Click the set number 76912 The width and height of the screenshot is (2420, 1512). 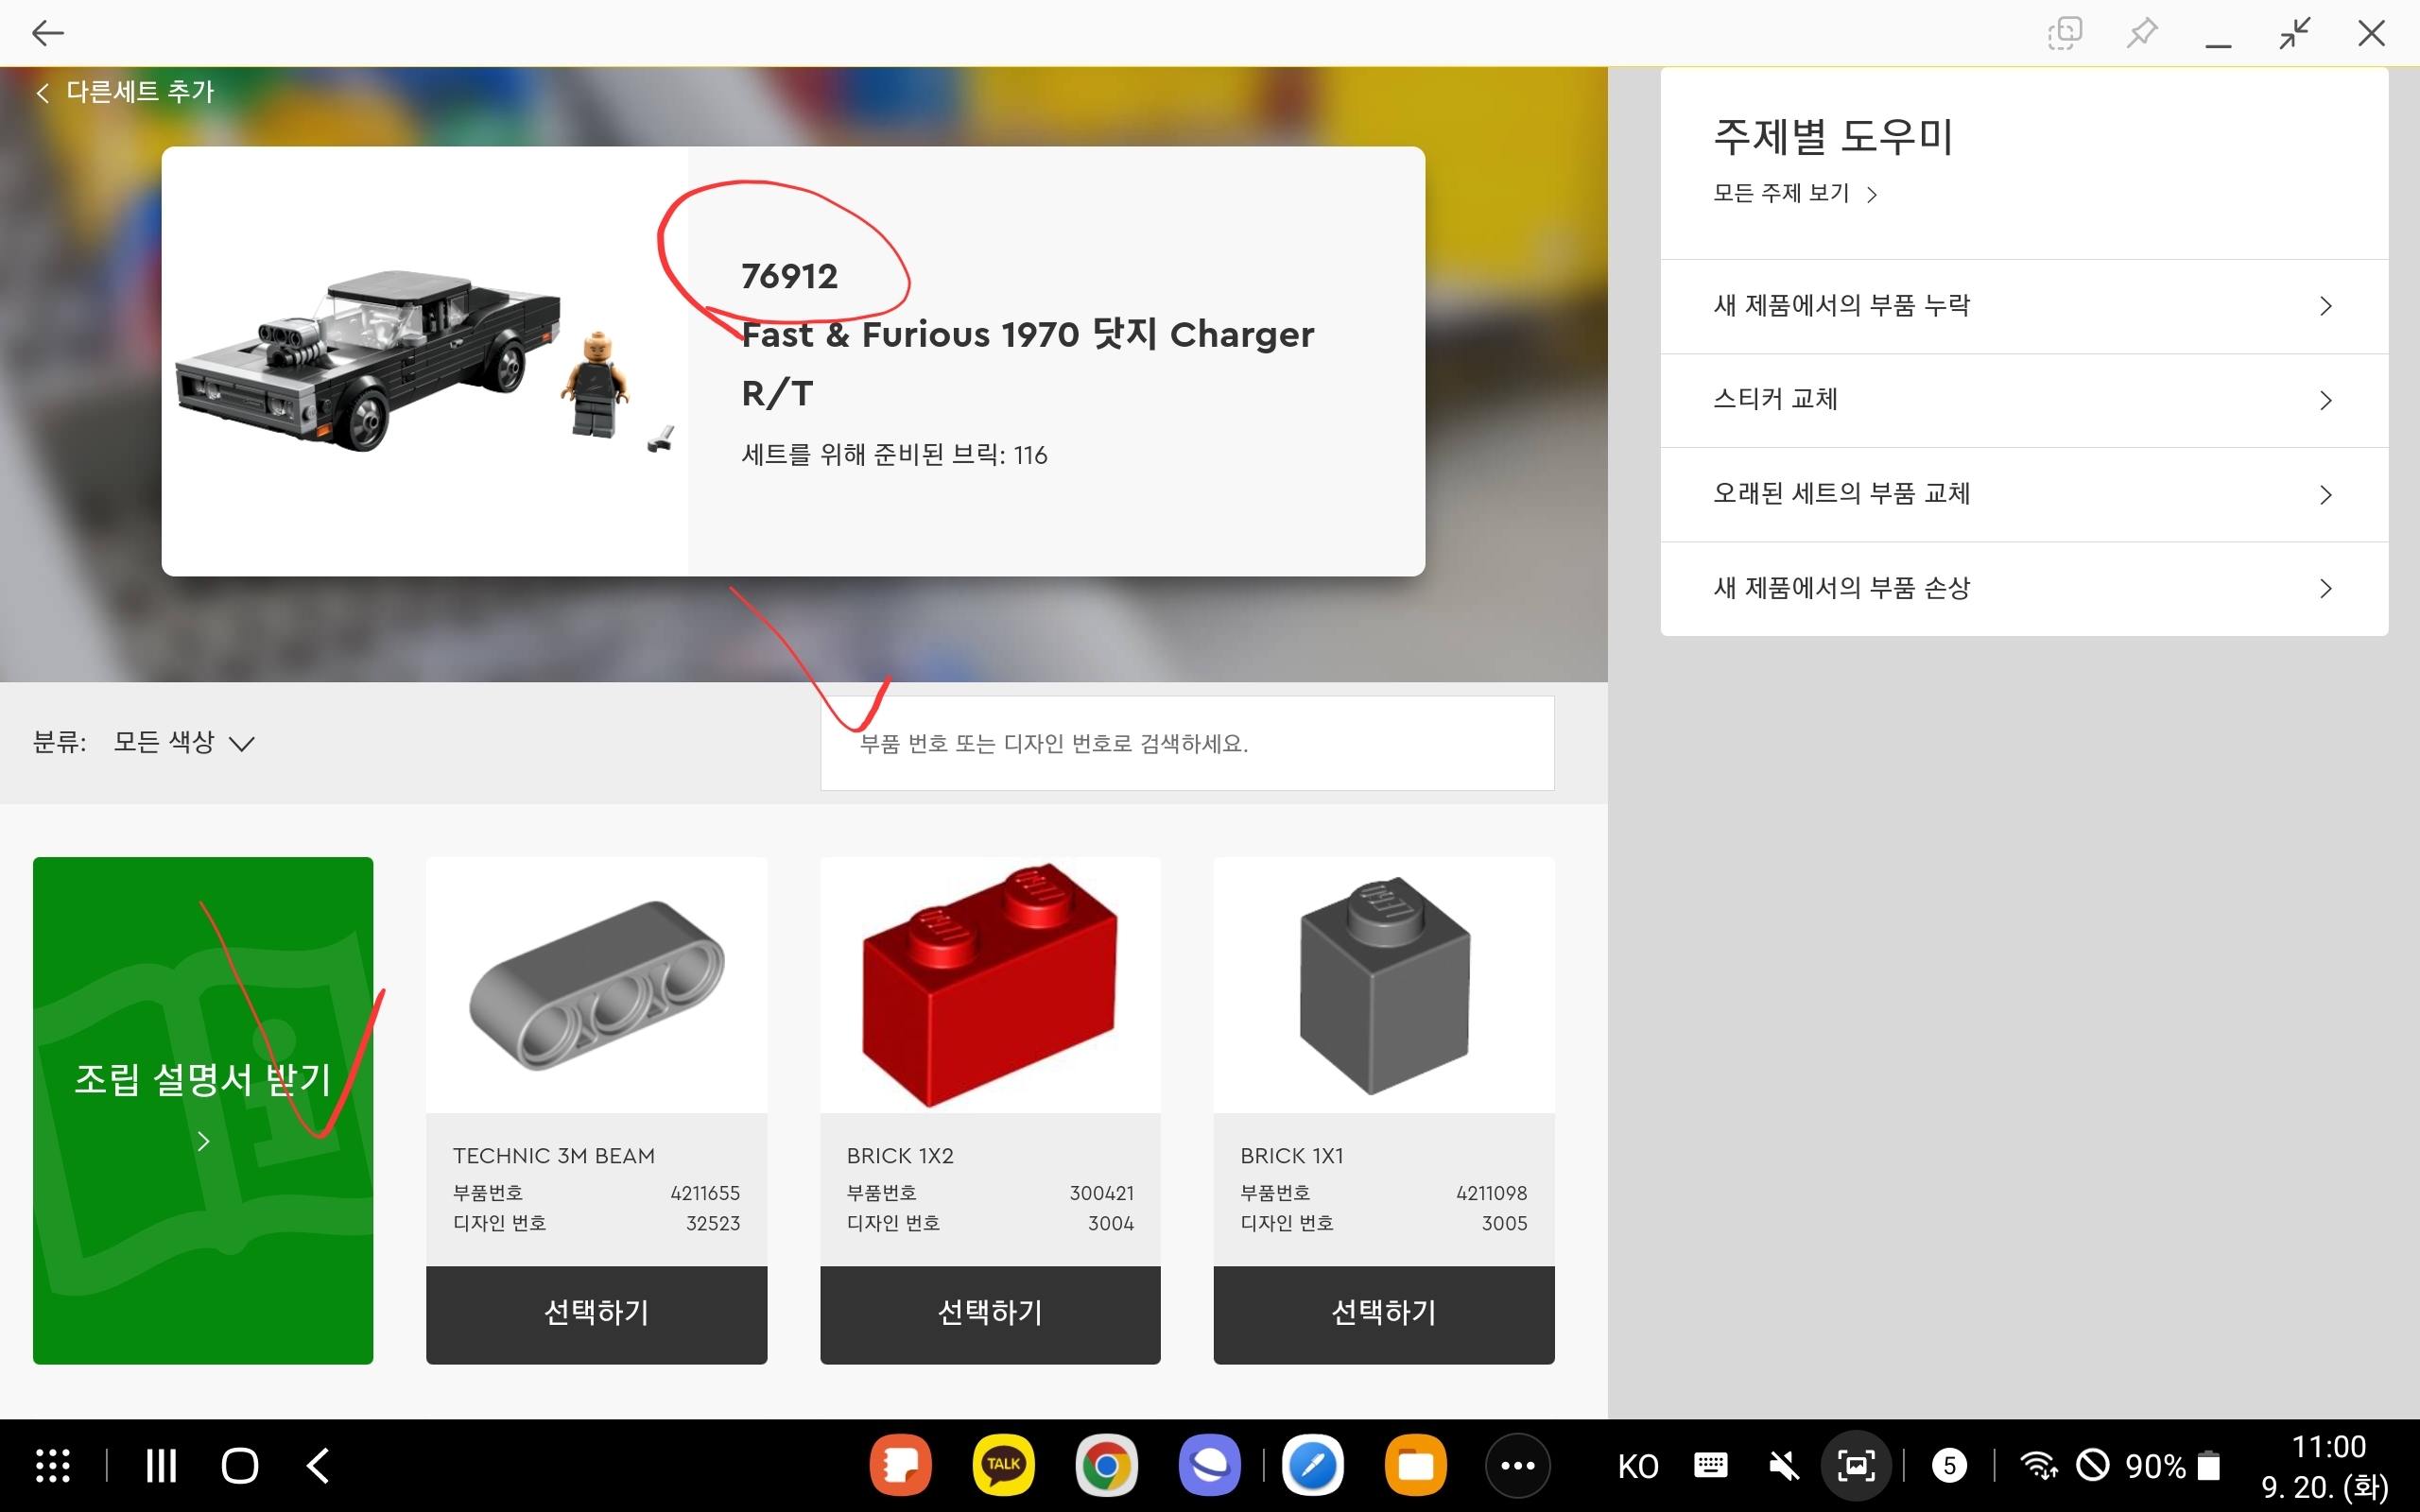(790, 276)
